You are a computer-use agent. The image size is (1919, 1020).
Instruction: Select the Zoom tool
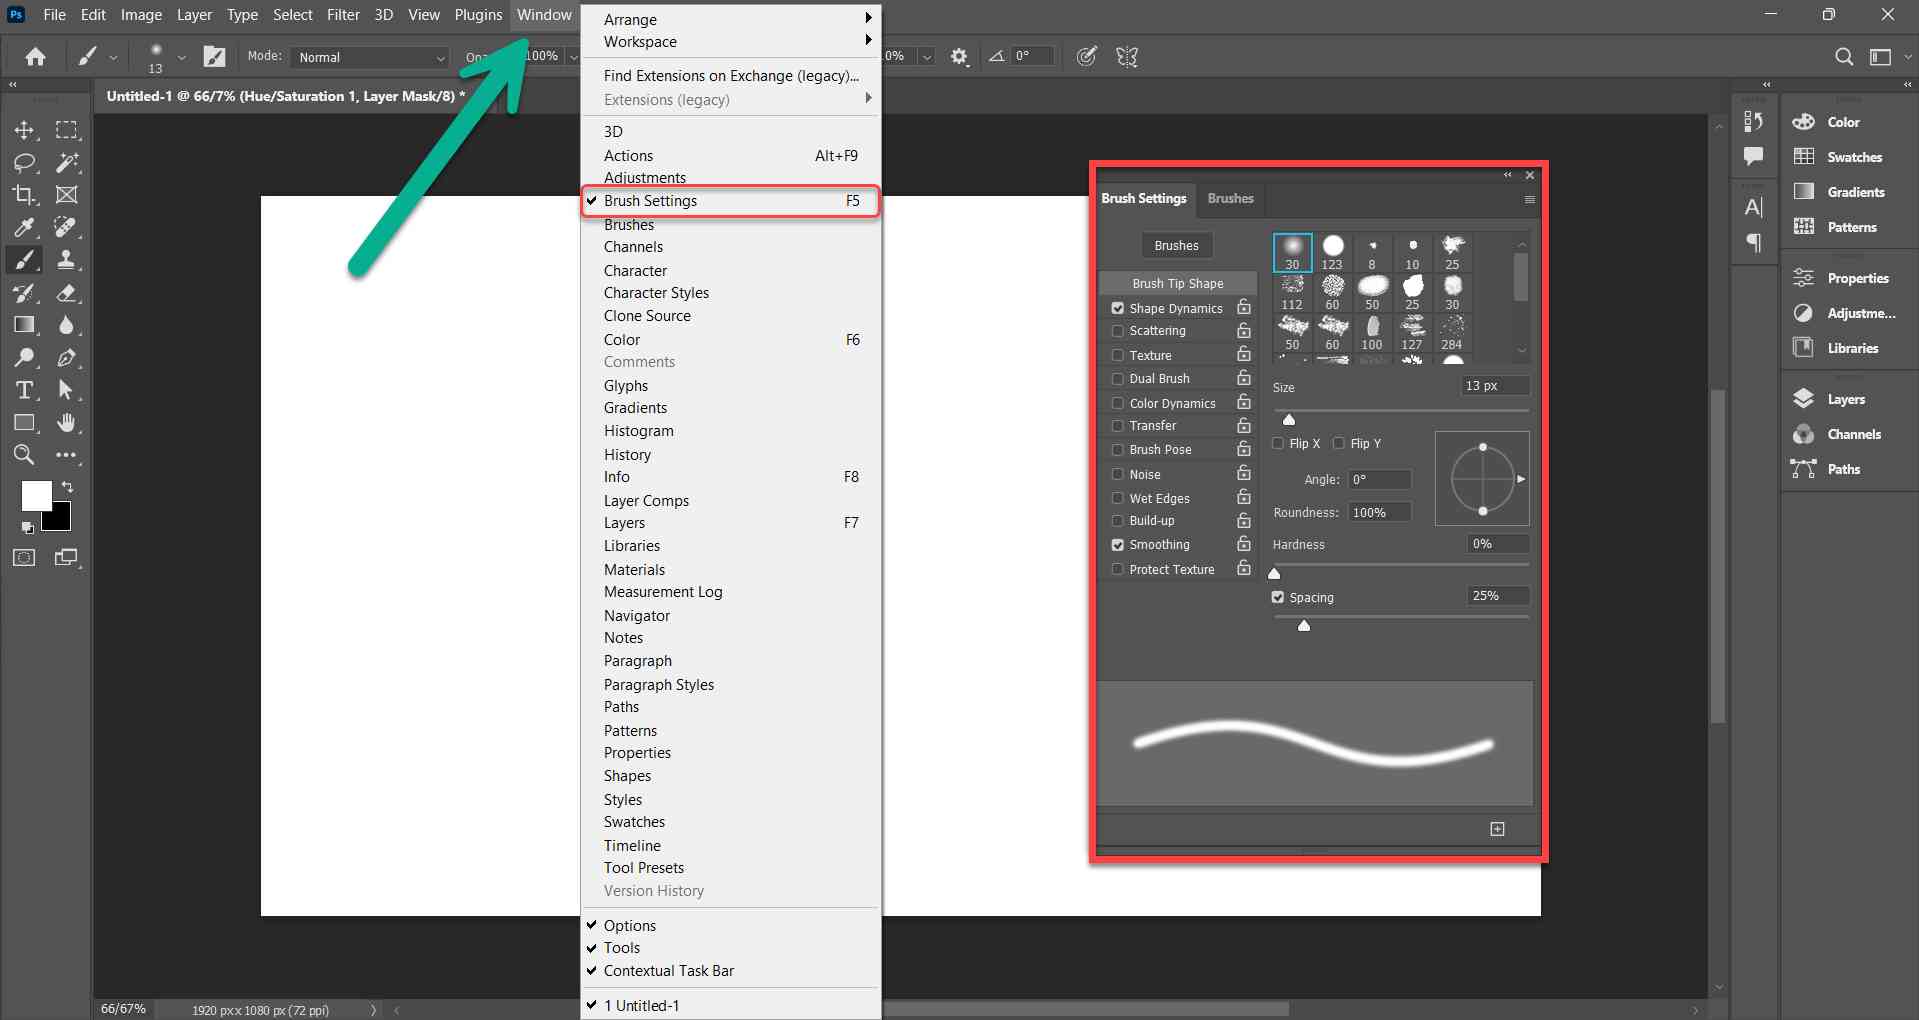point(24,455)
